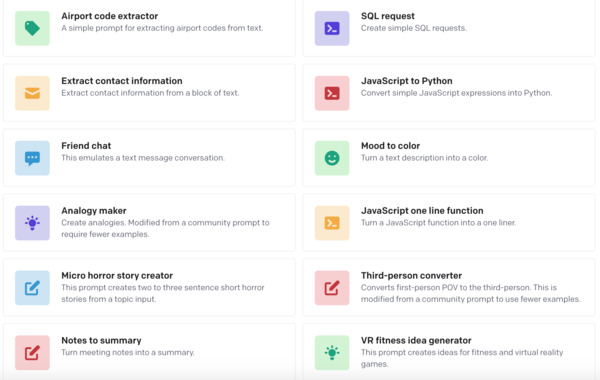Click the purple lightbulb icon for Analogy maker

coord(32,223)
